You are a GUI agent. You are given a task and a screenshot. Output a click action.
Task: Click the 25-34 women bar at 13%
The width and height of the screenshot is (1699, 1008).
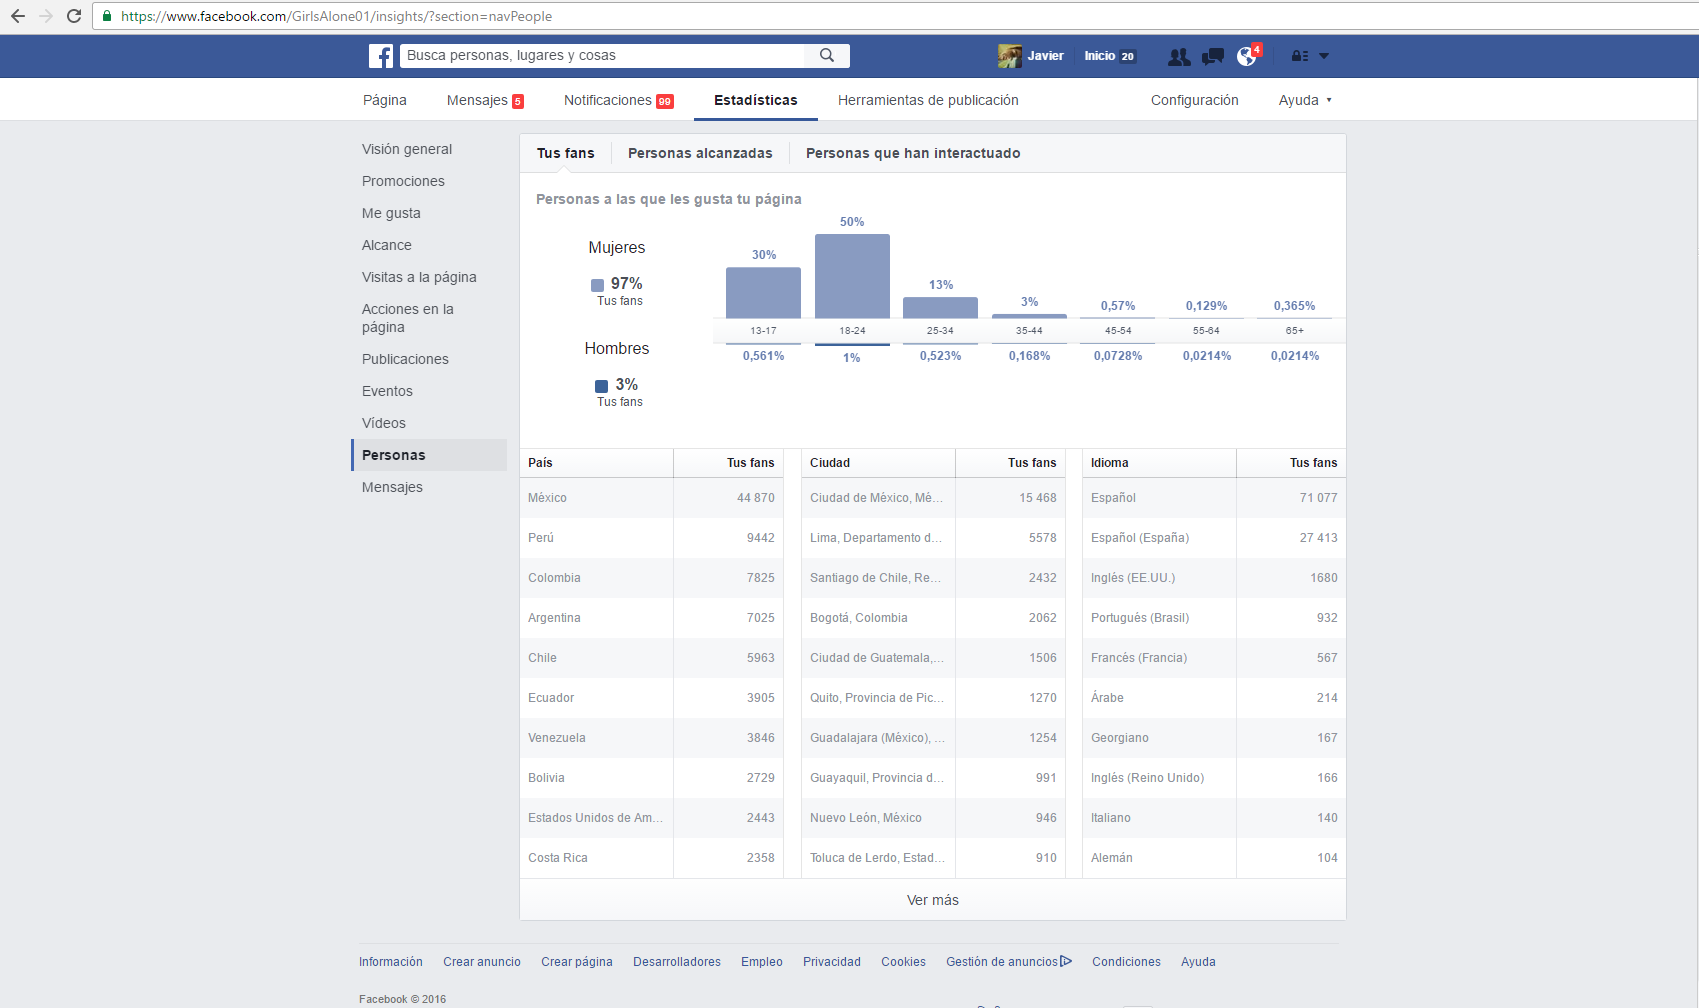940,307
